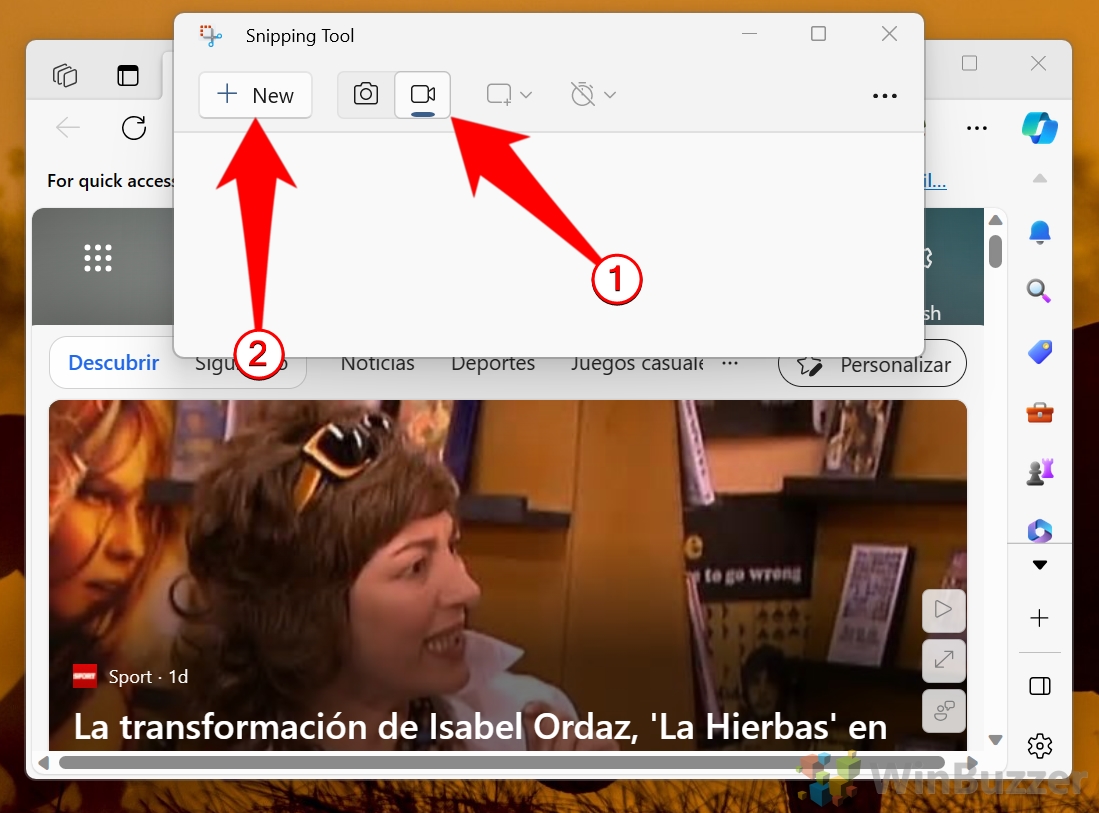Open the news card feedback icon
Viewport: 1099px width, 813px height.
point(943,711)
